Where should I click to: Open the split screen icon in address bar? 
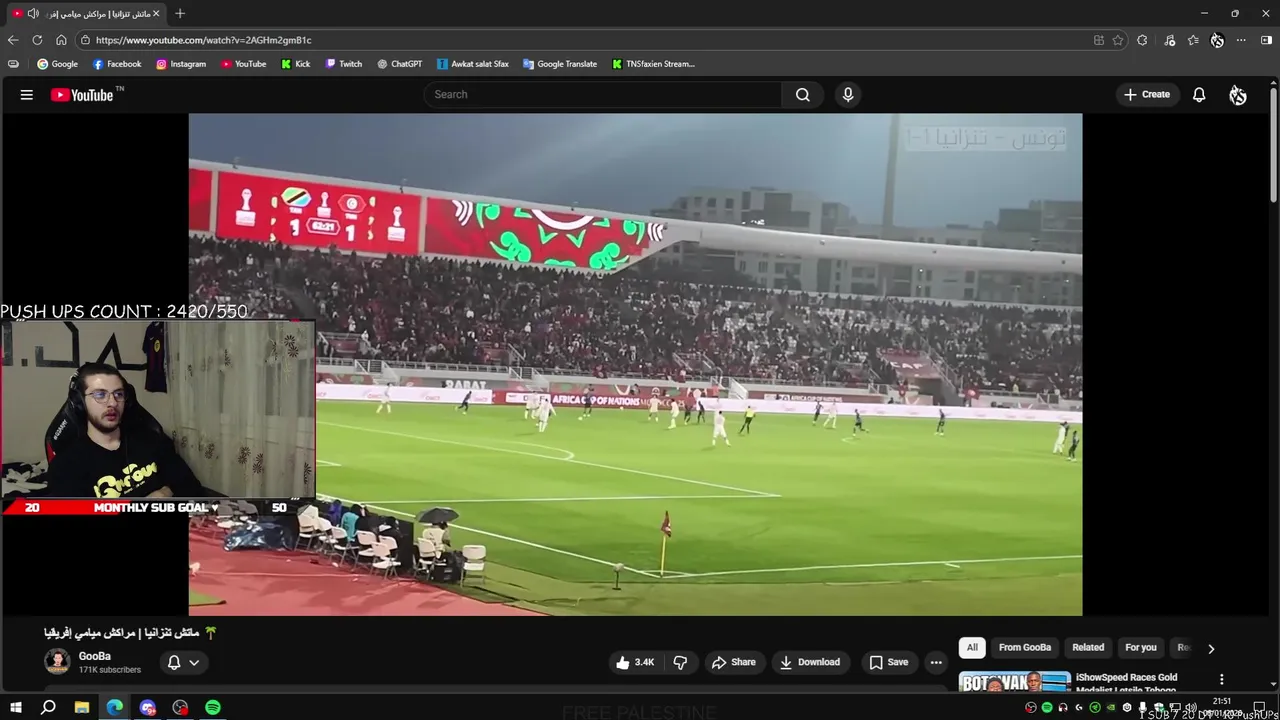coord(1099,40)
